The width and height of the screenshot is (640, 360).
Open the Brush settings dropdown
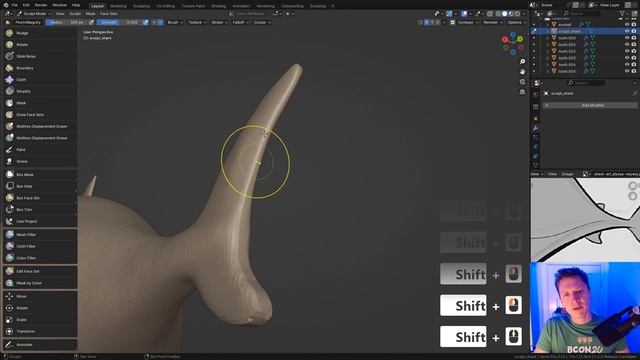click(175, 22)
